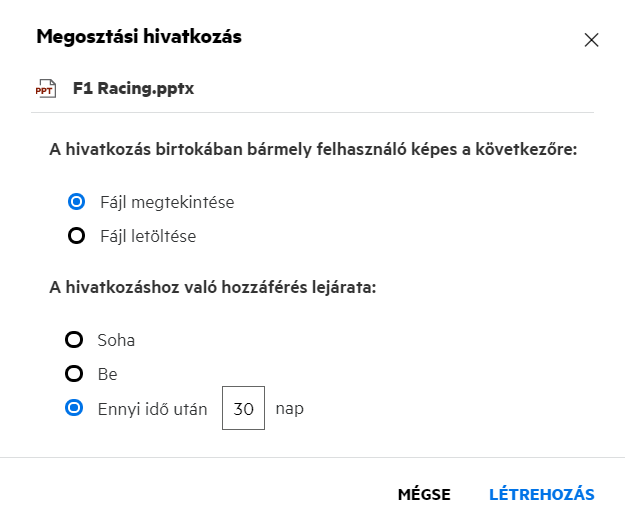Select the Ennyi idő után radio button
This screenshot has width=625, height=529.
coord(74,408)
